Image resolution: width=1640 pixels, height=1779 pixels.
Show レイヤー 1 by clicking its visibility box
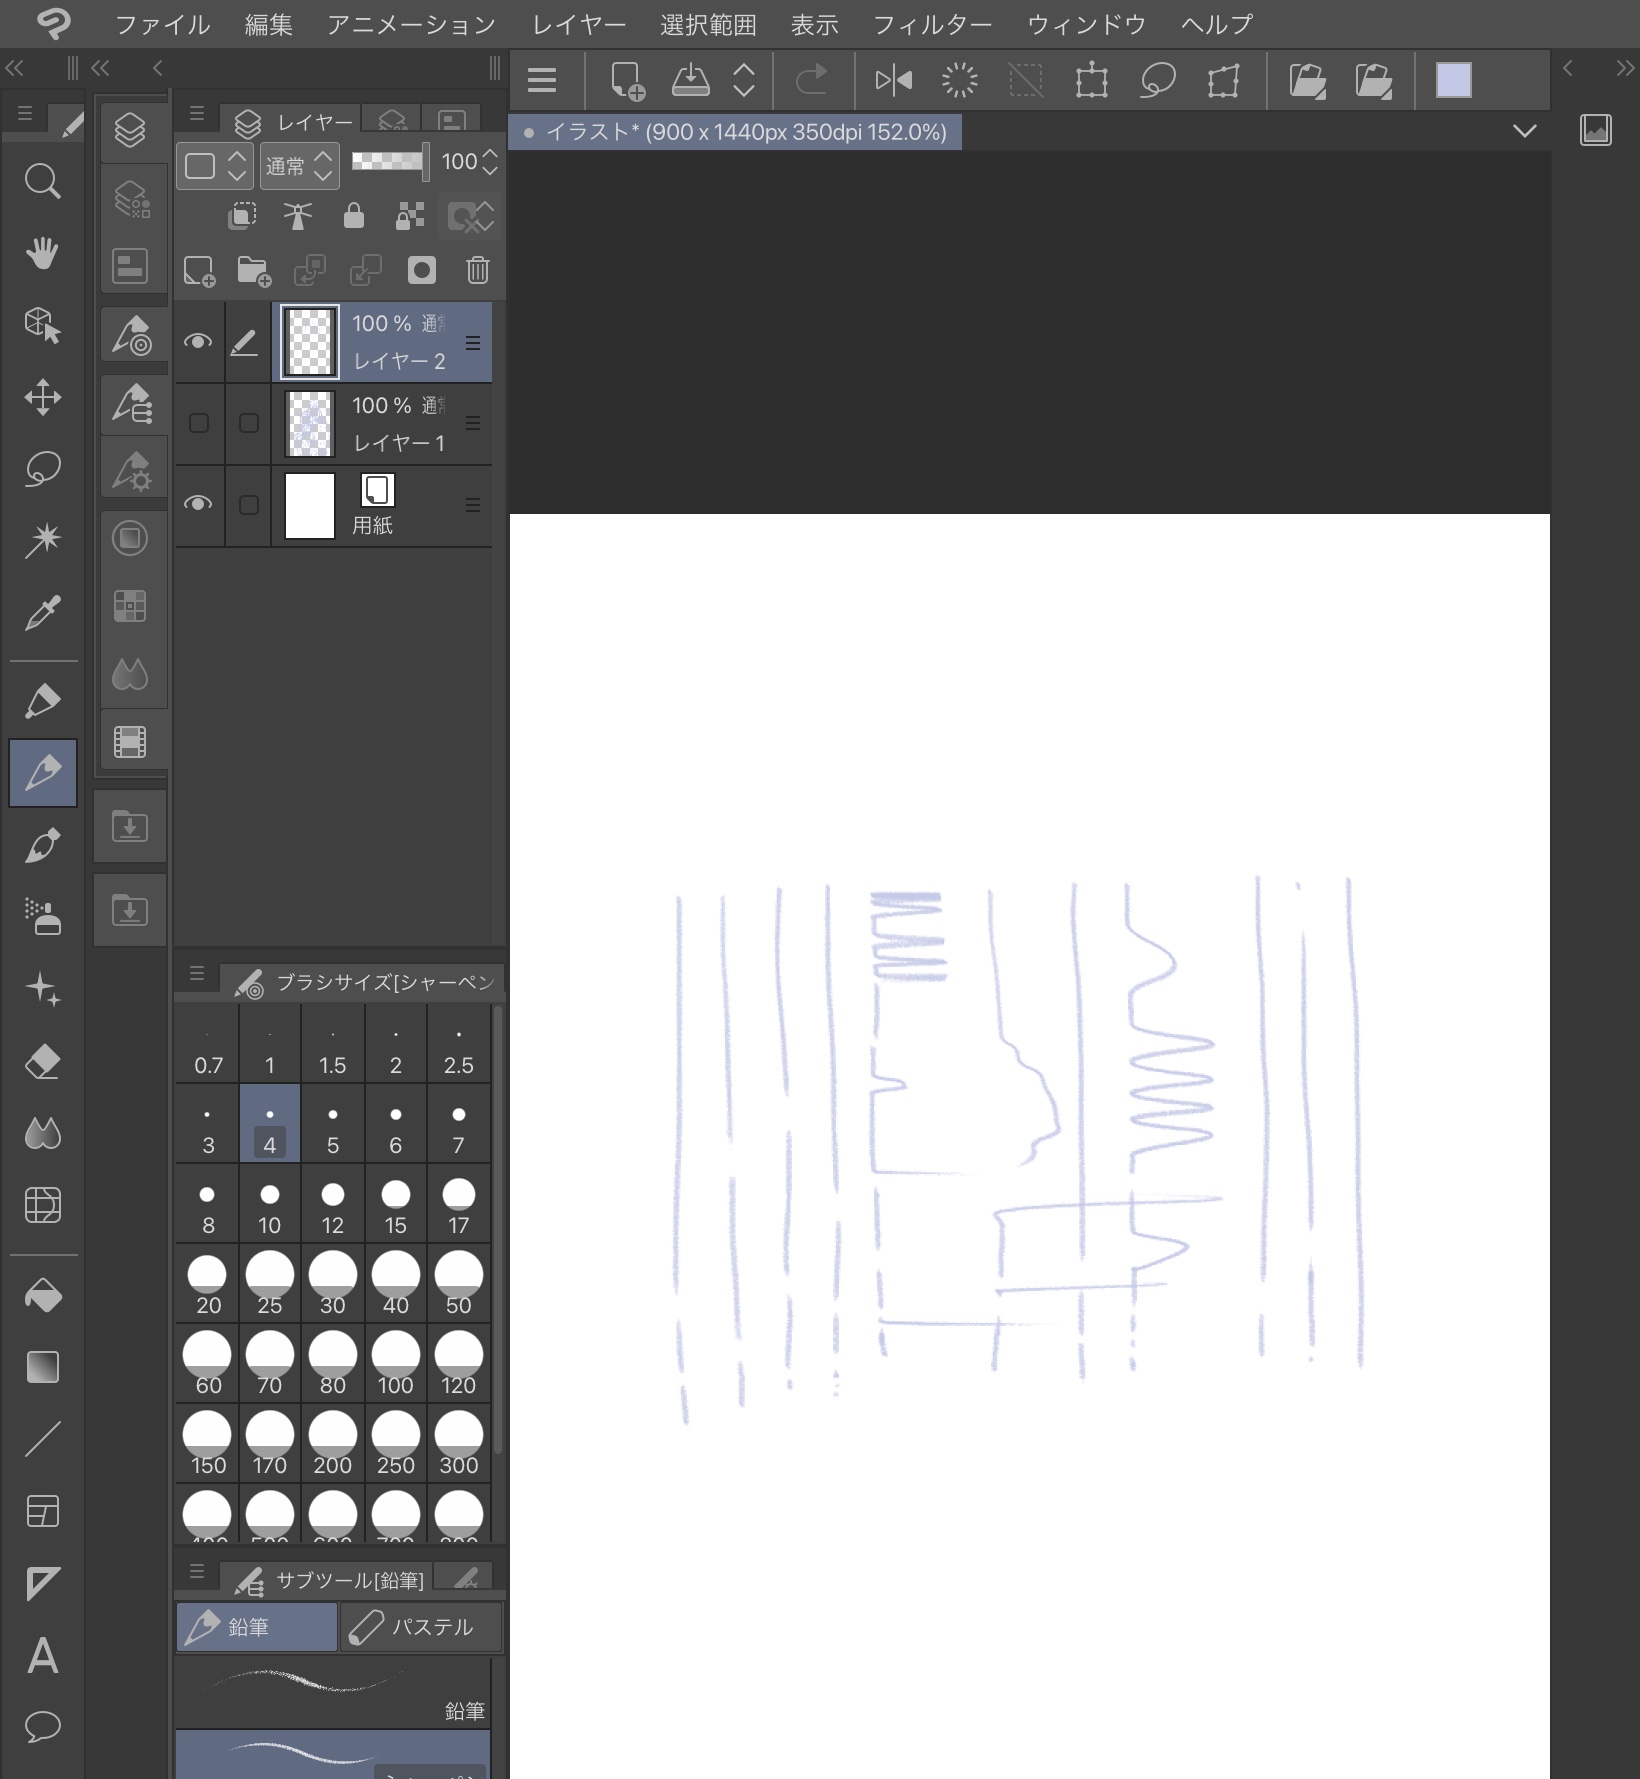tap(199, 423)
